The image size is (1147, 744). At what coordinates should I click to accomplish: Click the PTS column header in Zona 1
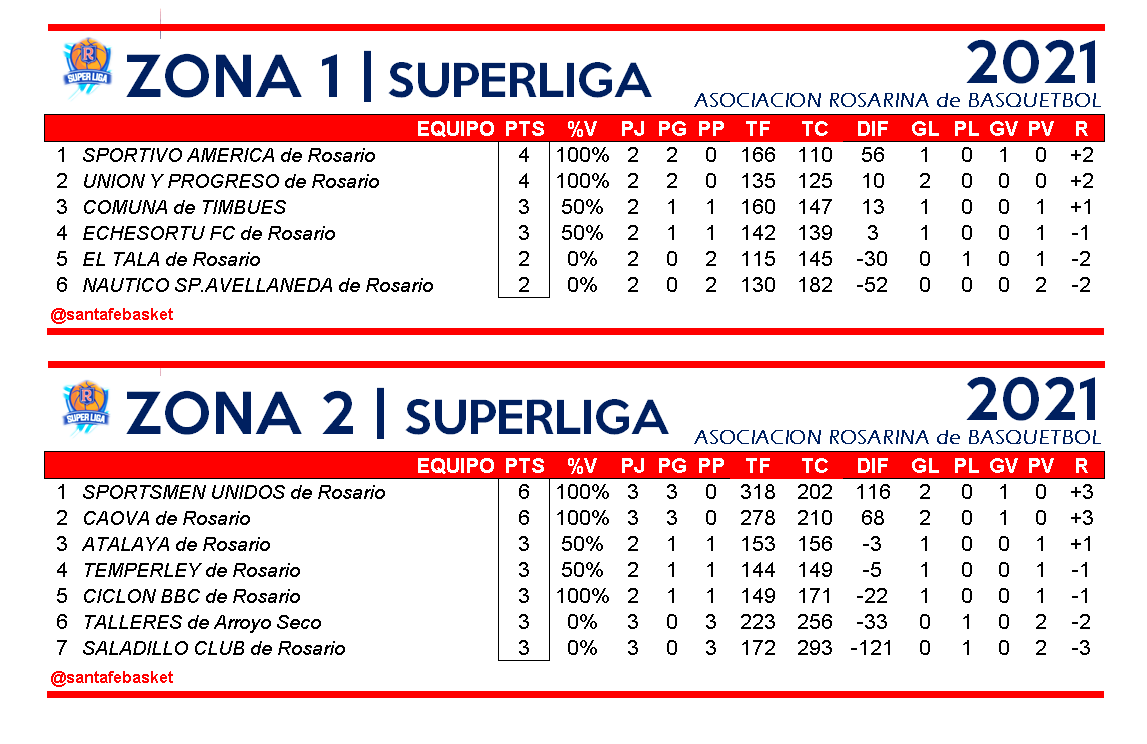pos(525,128)
